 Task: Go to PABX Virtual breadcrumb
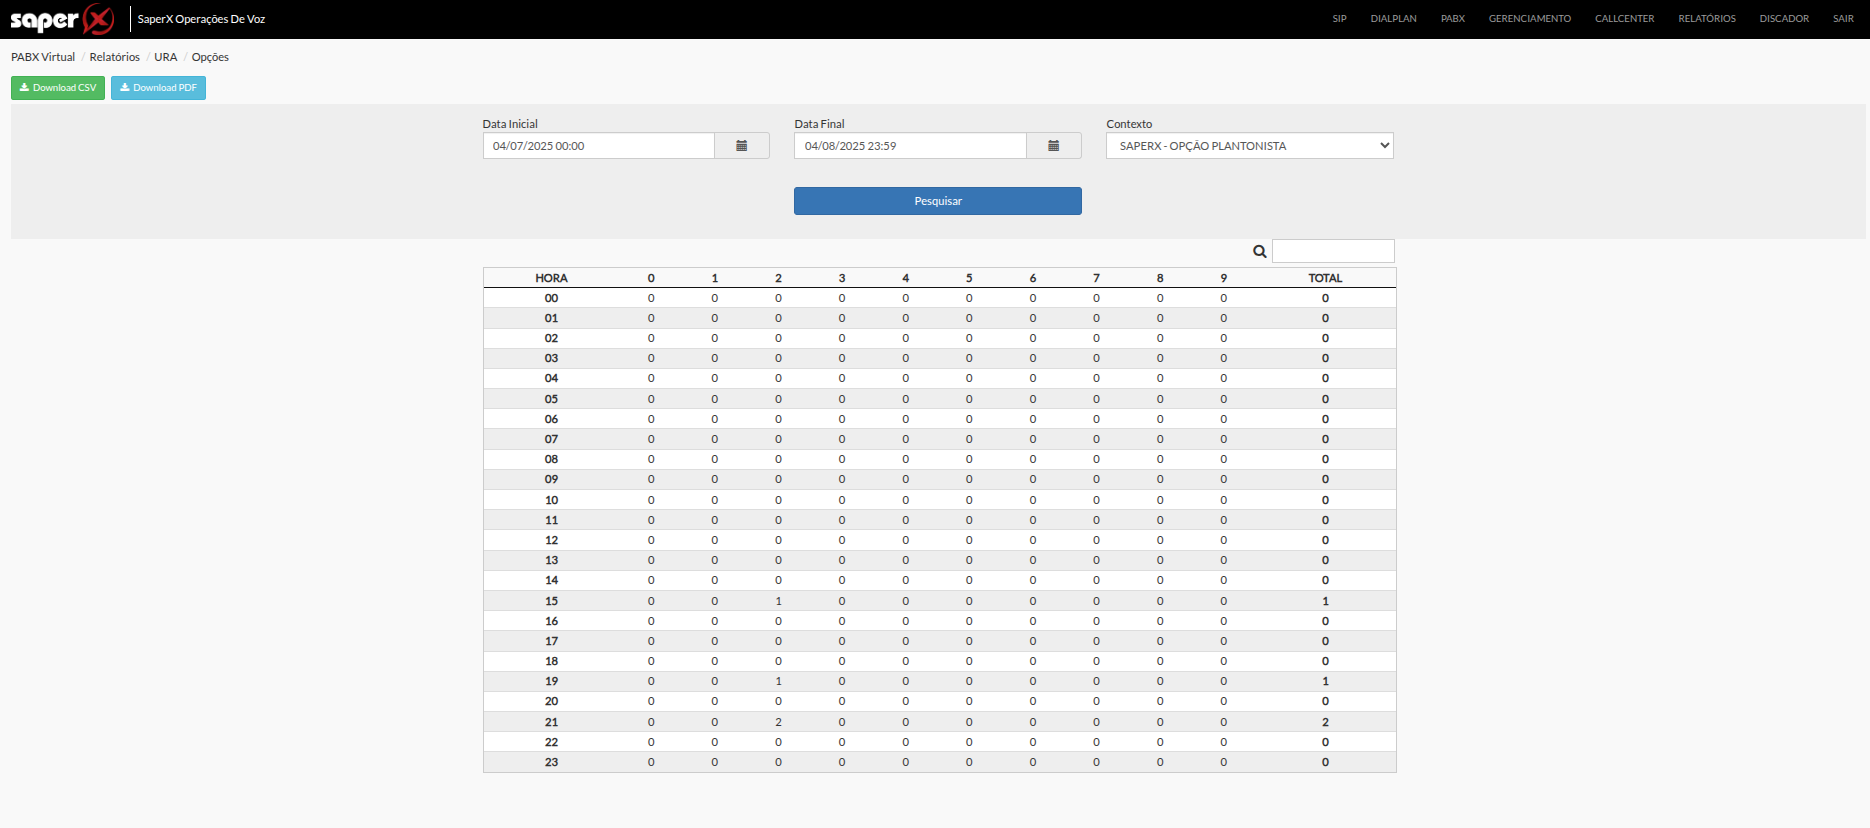(x=43, y=57)
